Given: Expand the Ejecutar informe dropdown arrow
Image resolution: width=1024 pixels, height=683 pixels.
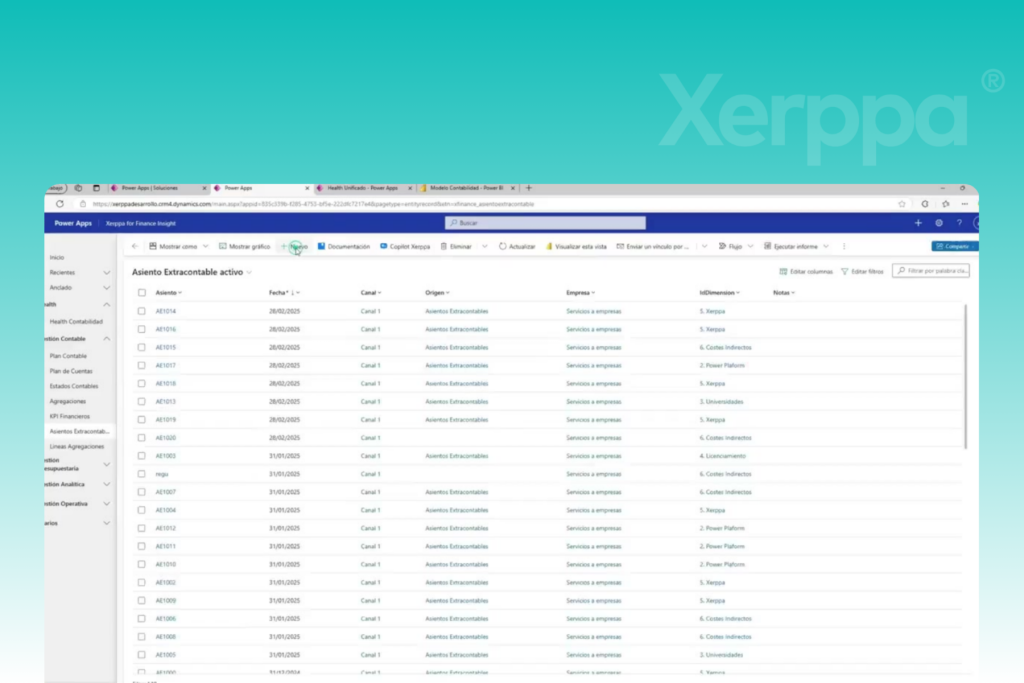Looking at the screenshot, I should (x=826, y=246).
